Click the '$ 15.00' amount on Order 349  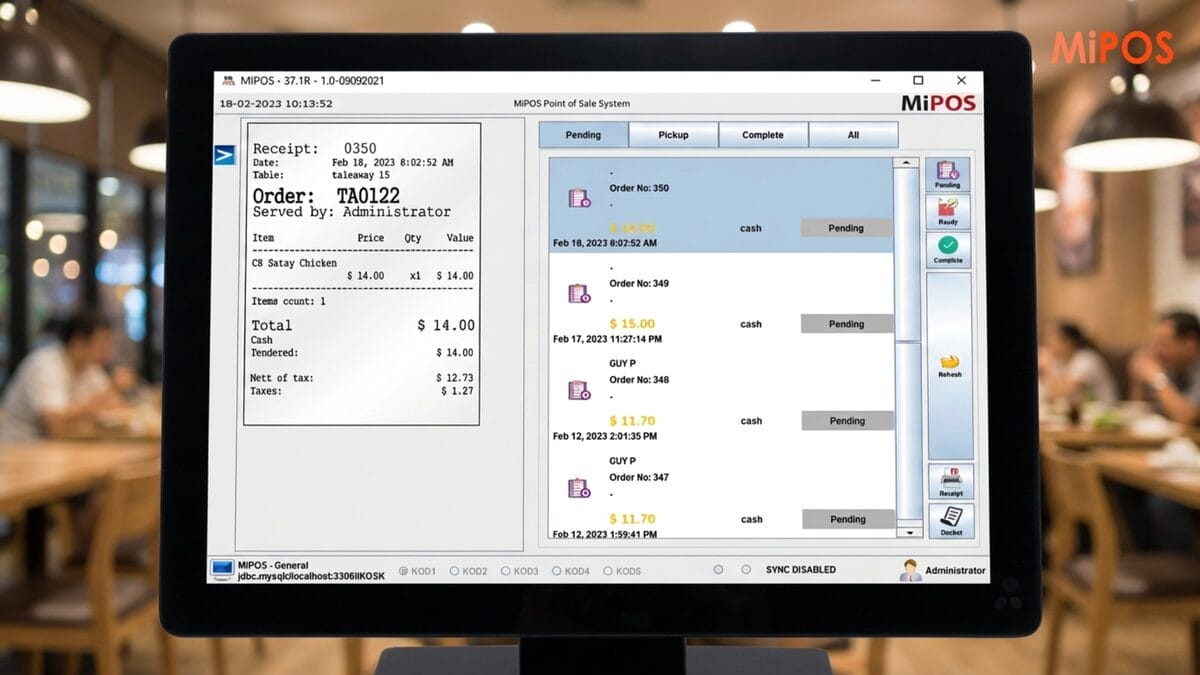pyautogui.click(x=632, y=324)
